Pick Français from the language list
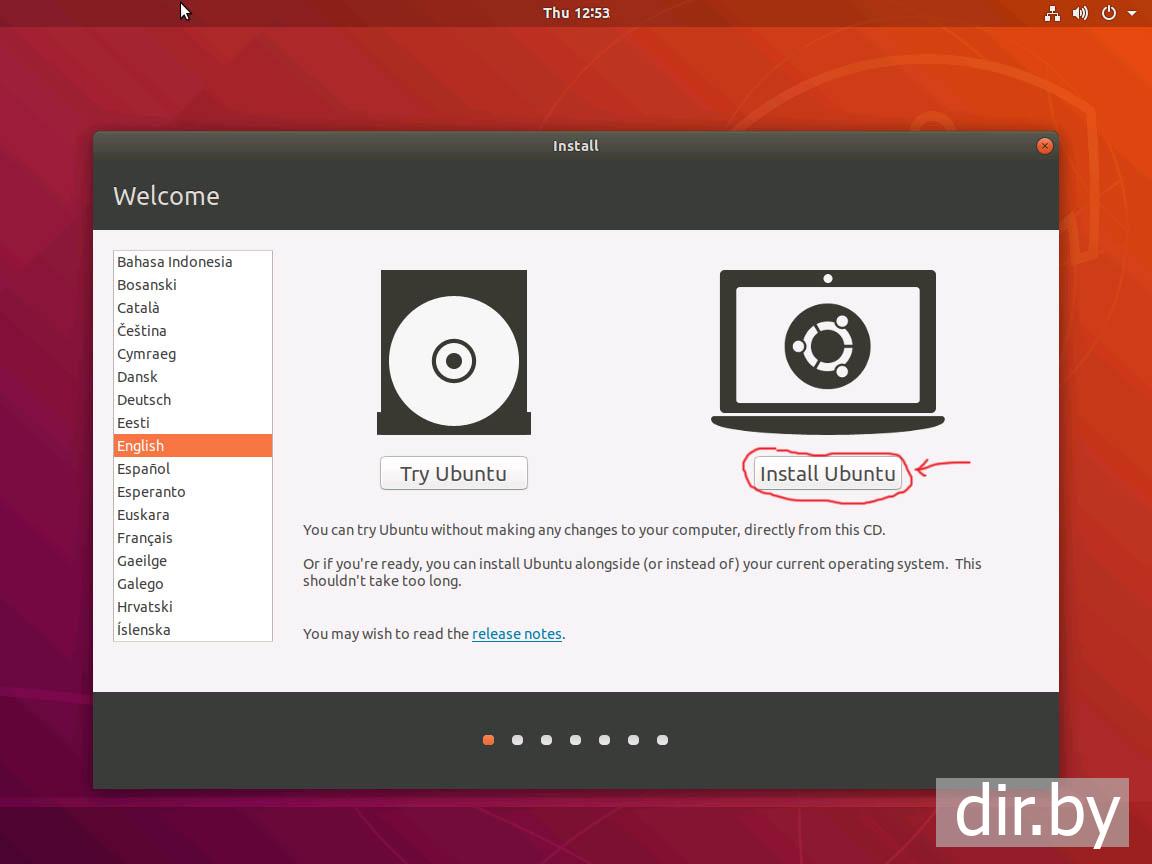Image resolution: width=1152 pixels, height=864 pixels. click(145, 538)
